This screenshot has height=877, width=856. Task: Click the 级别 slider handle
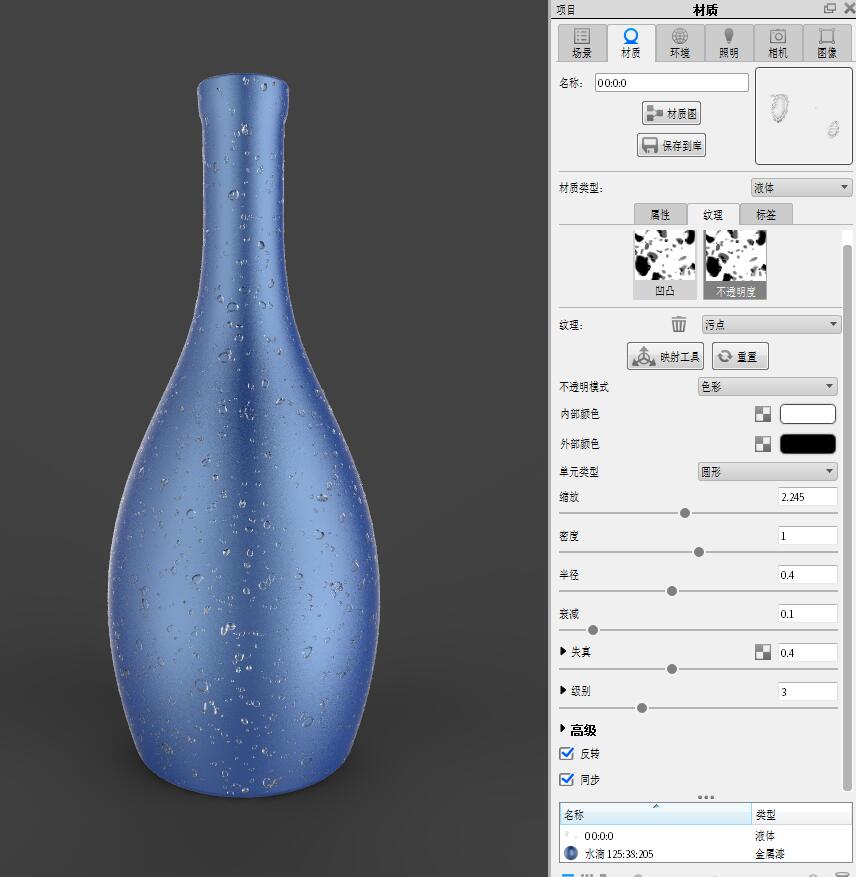point(642,708)
